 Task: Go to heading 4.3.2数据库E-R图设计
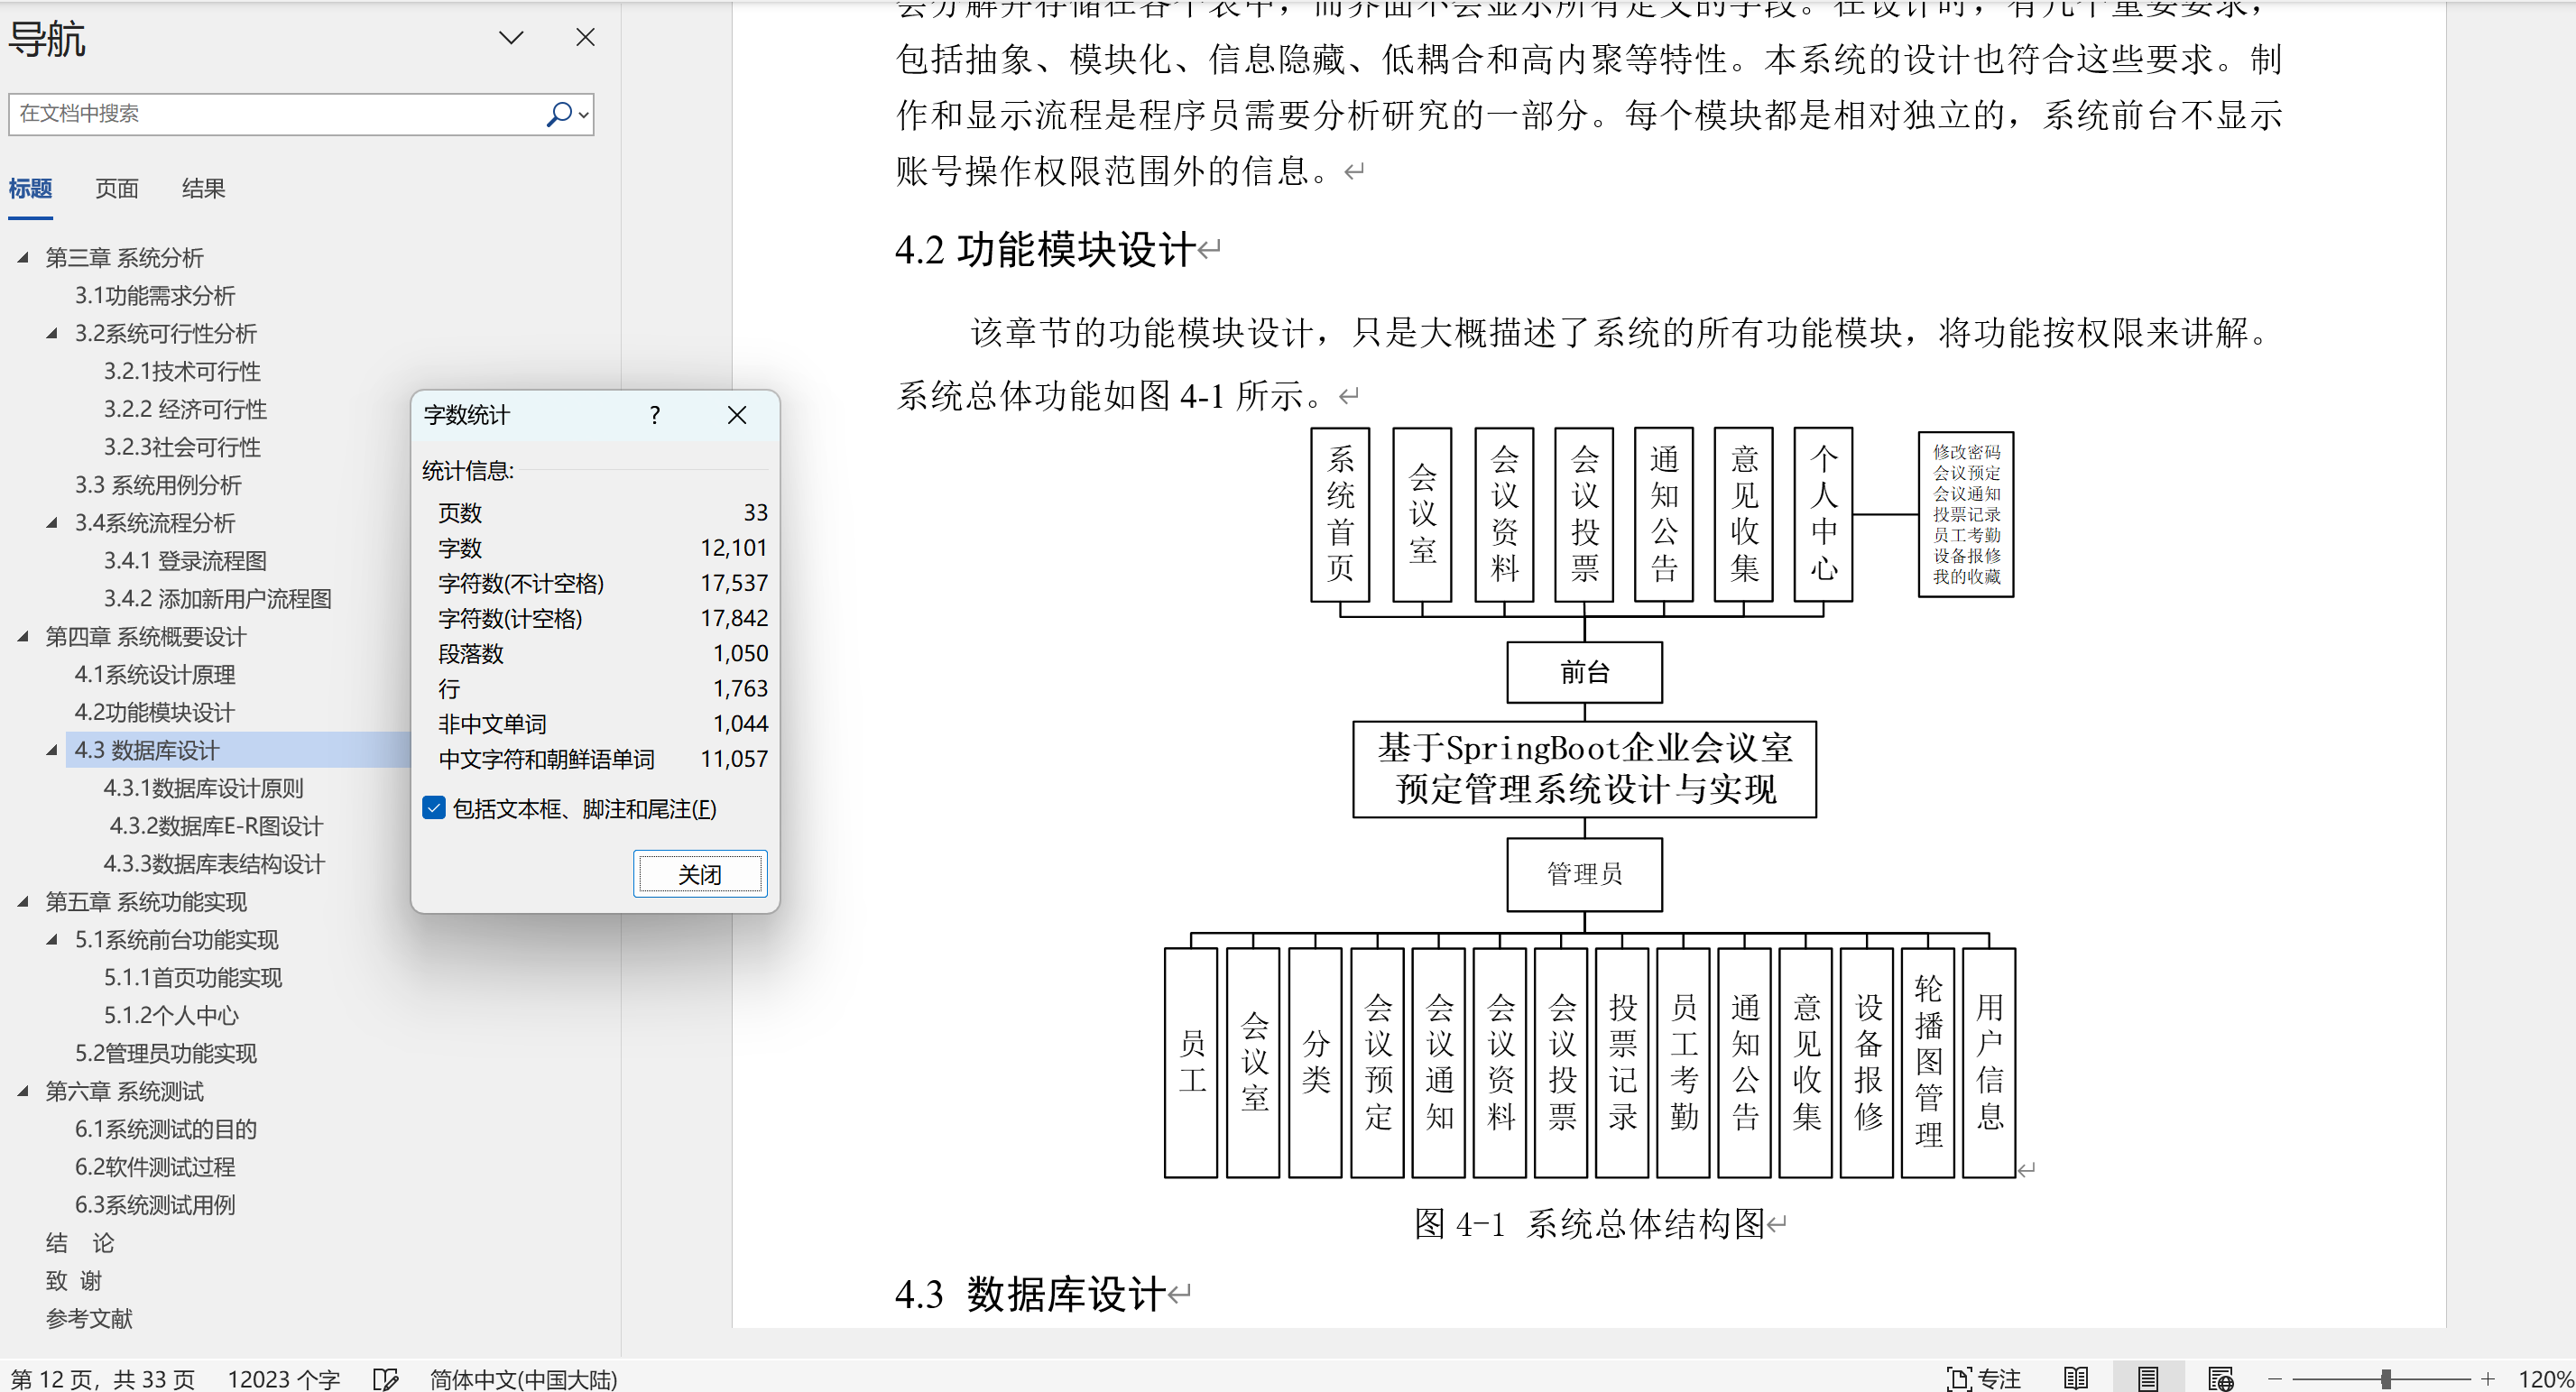pos(216,826)
